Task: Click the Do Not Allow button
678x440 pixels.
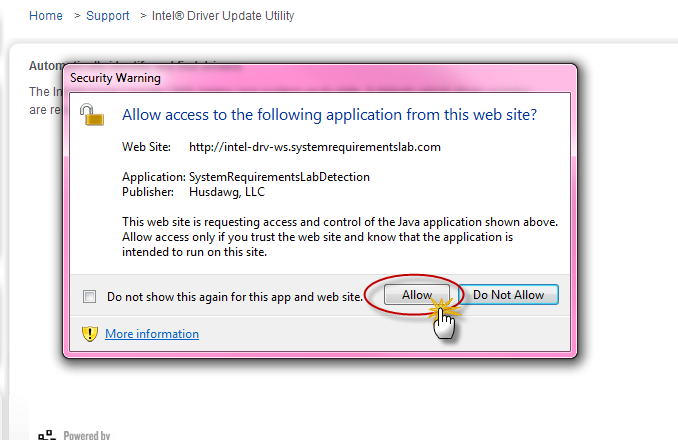Action: [x=508, y=295]
